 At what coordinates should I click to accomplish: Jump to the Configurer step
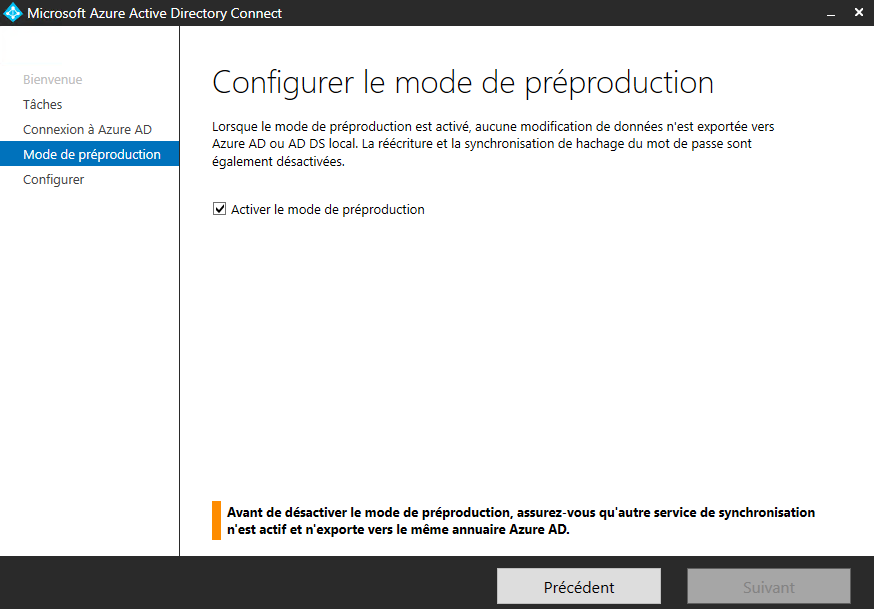click(53, 179)
